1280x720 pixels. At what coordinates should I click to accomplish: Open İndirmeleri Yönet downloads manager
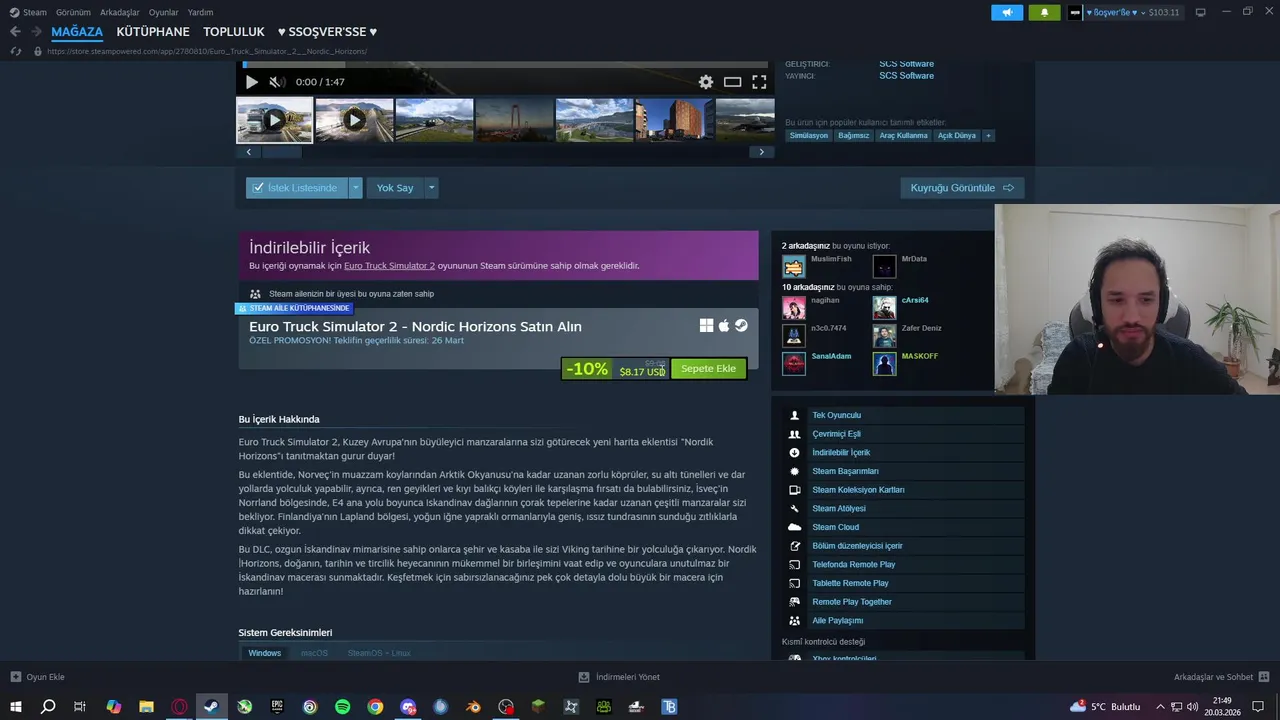(619, 677)
